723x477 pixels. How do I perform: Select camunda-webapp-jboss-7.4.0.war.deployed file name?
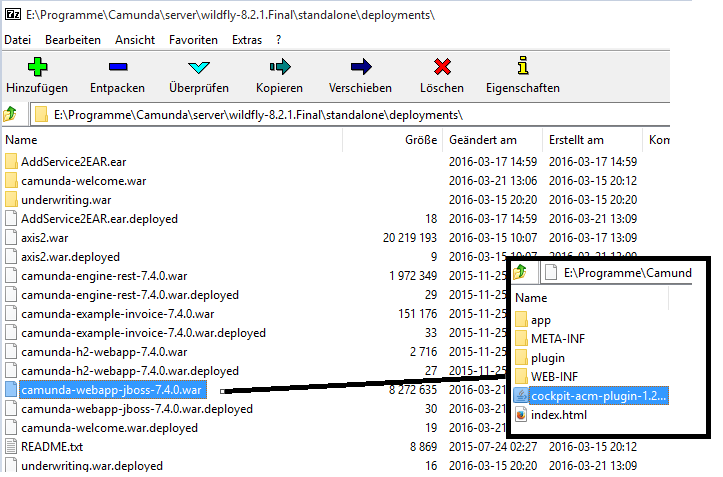pyautogui.click(x=137, y=409)
